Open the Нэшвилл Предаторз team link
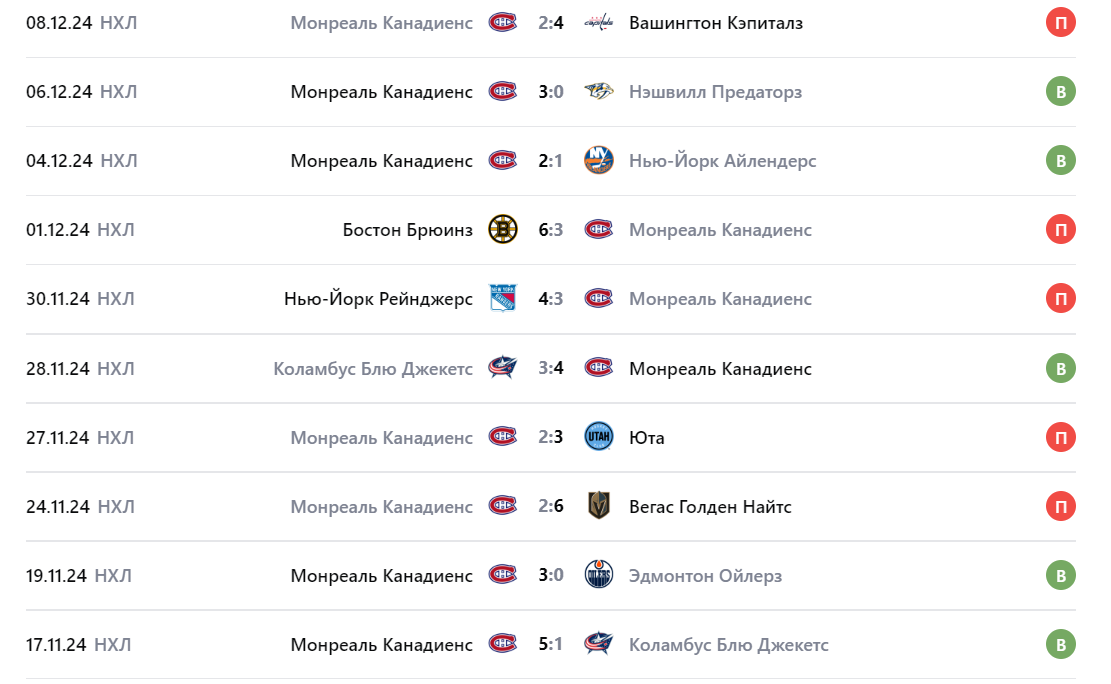Viewport: 1111px width, 684px height. (x=715, y=91)
